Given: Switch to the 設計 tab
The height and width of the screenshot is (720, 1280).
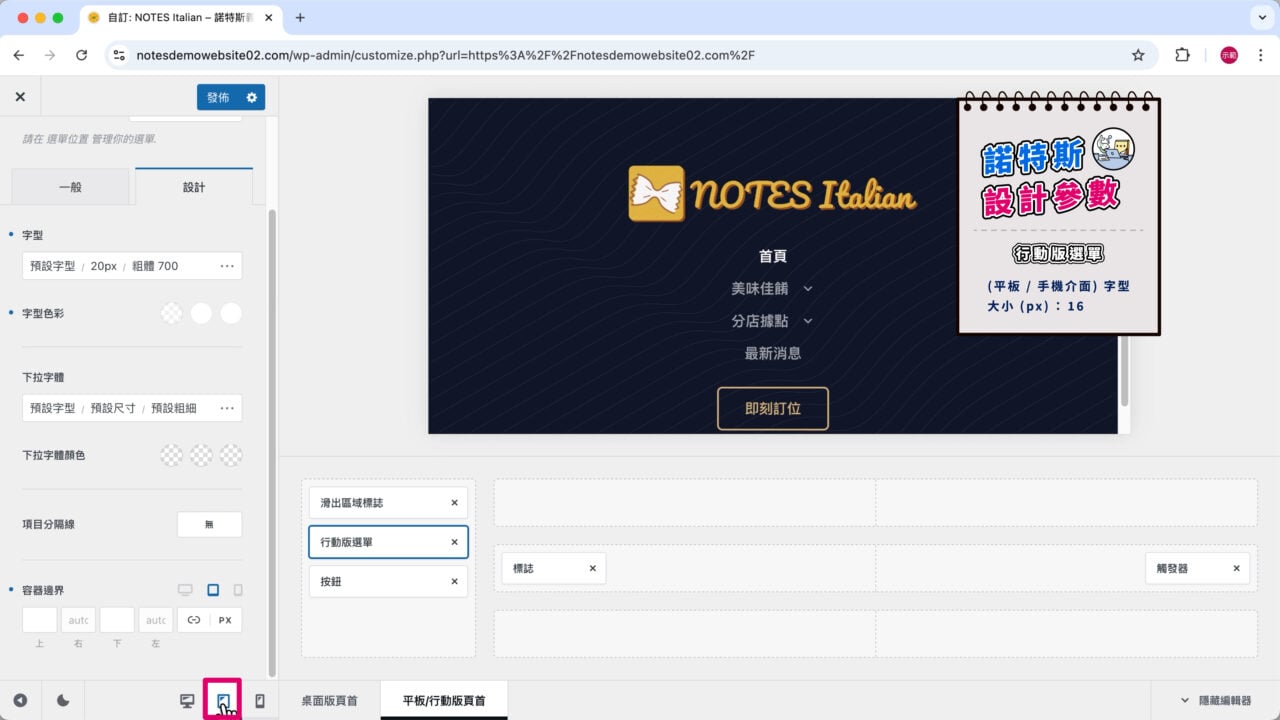Looking at the screenshot, I should point(194,186).
